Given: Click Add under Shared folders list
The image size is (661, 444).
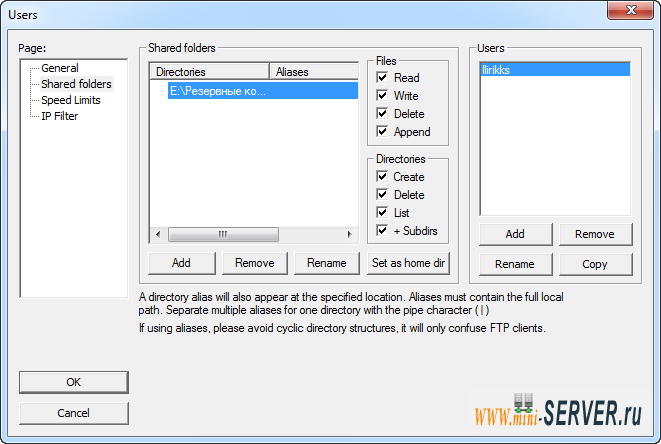Looking at the screenshot, I should coord(182,263).
